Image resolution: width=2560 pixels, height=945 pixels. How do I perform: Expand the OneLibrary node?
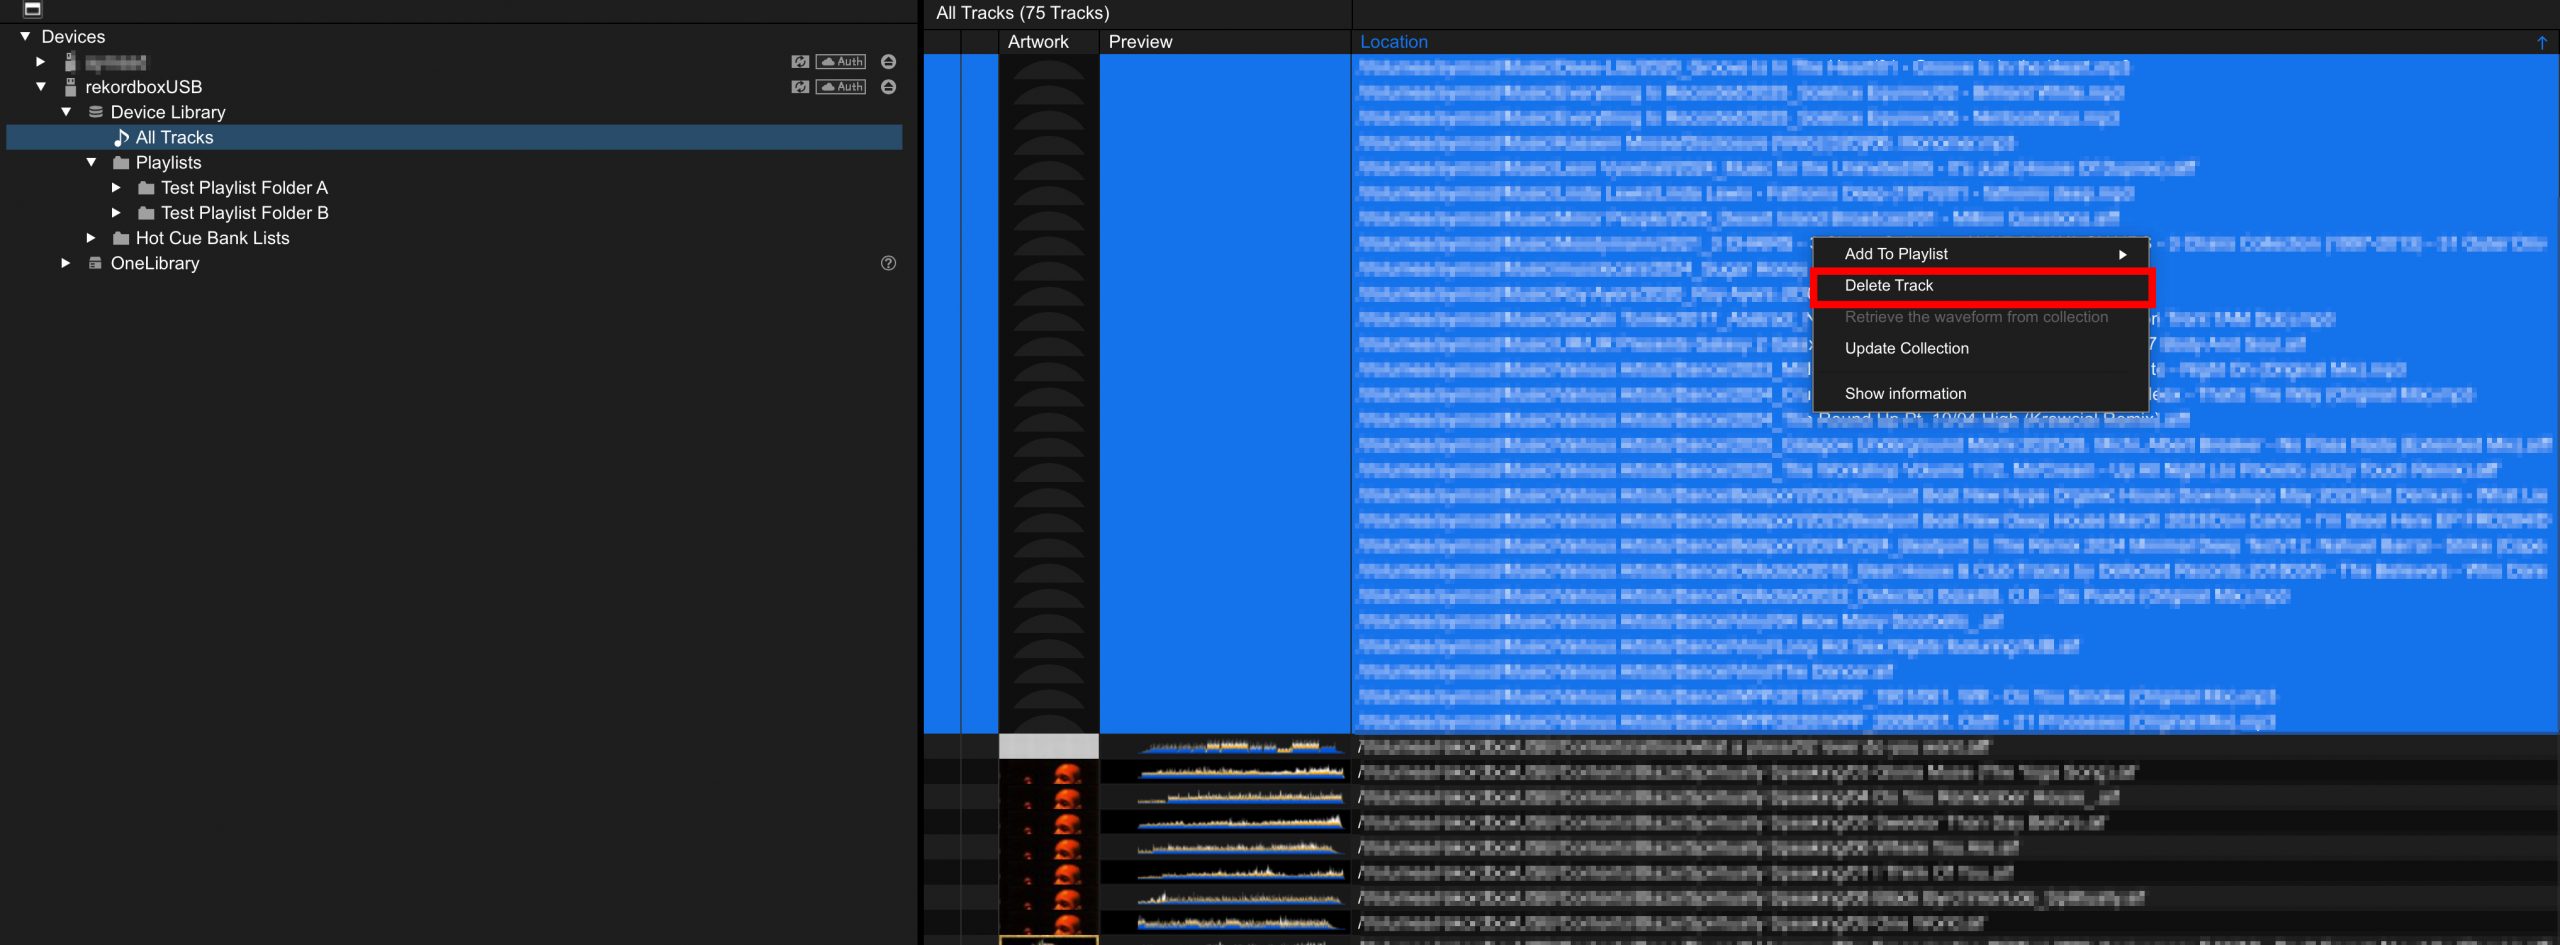pyautogui.click(x=66, y=263)
